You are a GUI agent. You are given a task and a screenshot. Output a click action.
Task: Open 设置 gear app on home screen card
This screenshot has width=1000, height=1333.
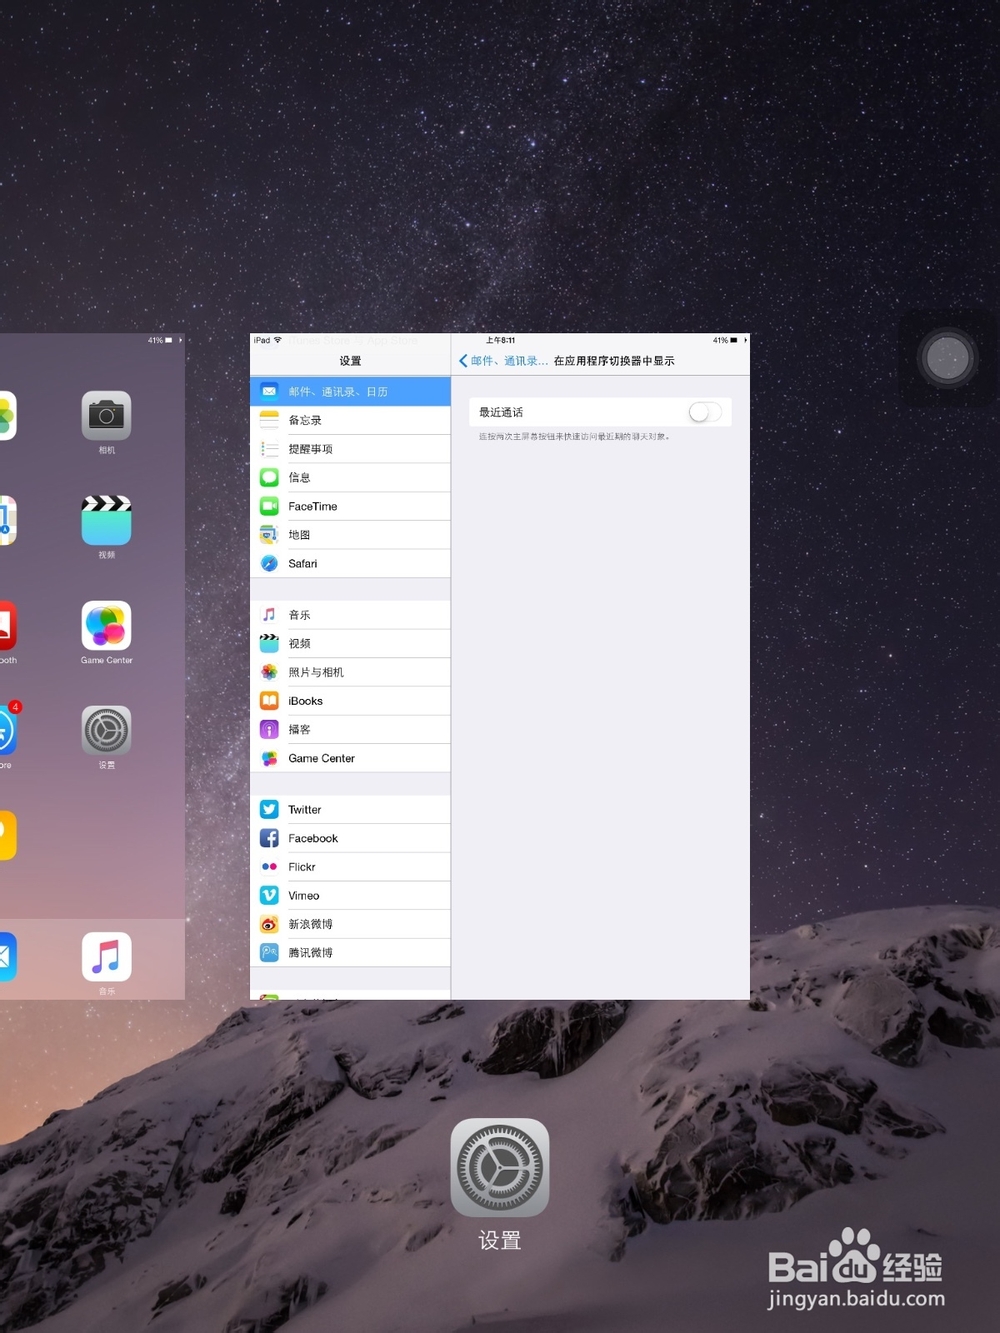coord(106,730)
